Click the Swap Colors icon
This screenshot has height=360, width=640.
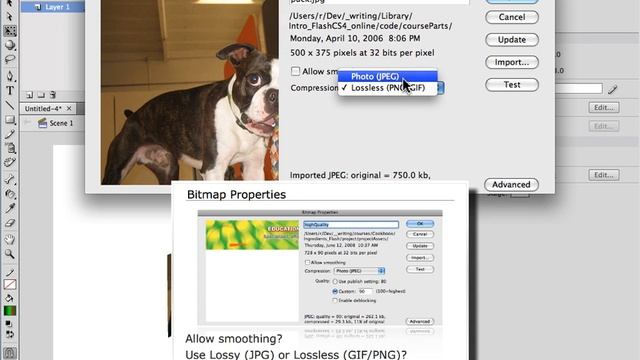point(10,334)
